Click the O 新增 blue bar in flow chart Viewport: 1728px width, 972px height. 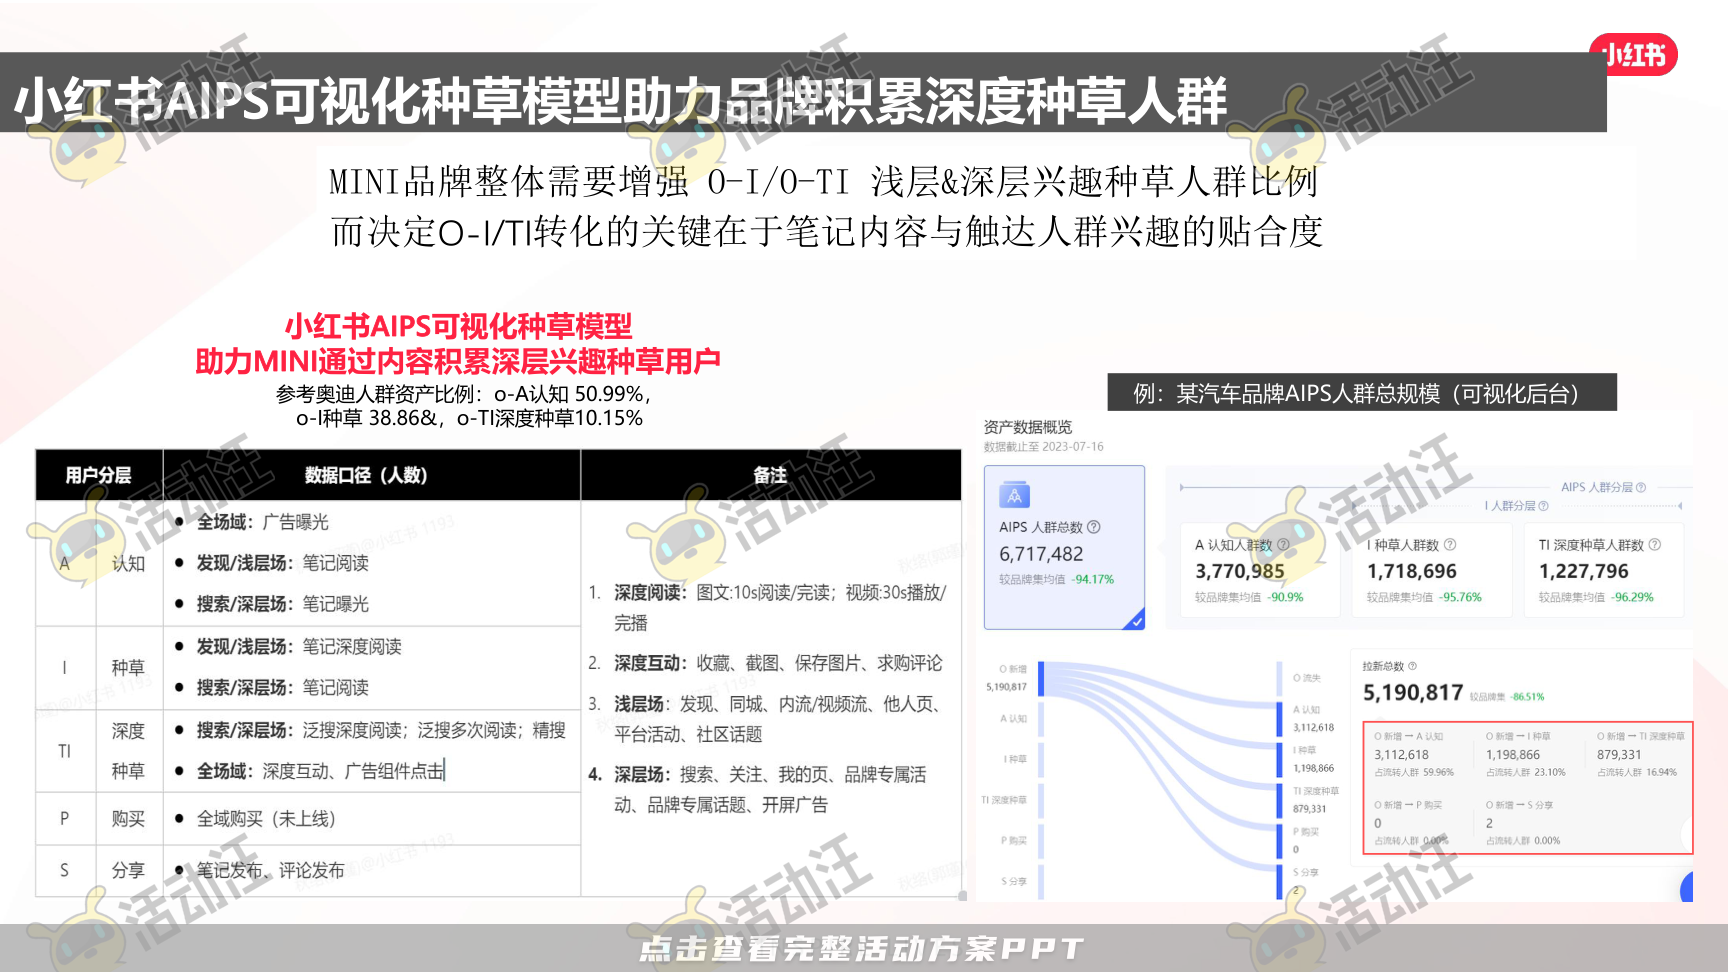[1040, 679]
